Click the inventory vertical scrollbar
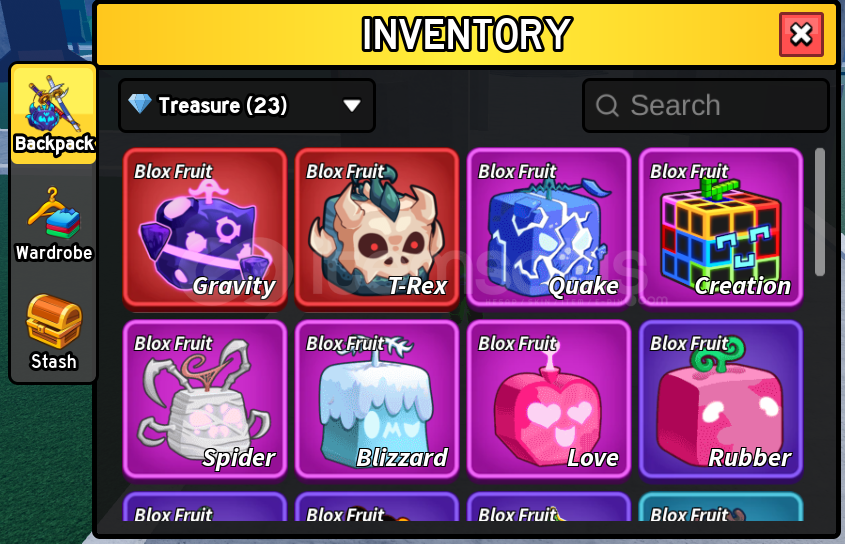Image resolution: width=845 pixels, height=544 pixels. click(x=820, y=212)
